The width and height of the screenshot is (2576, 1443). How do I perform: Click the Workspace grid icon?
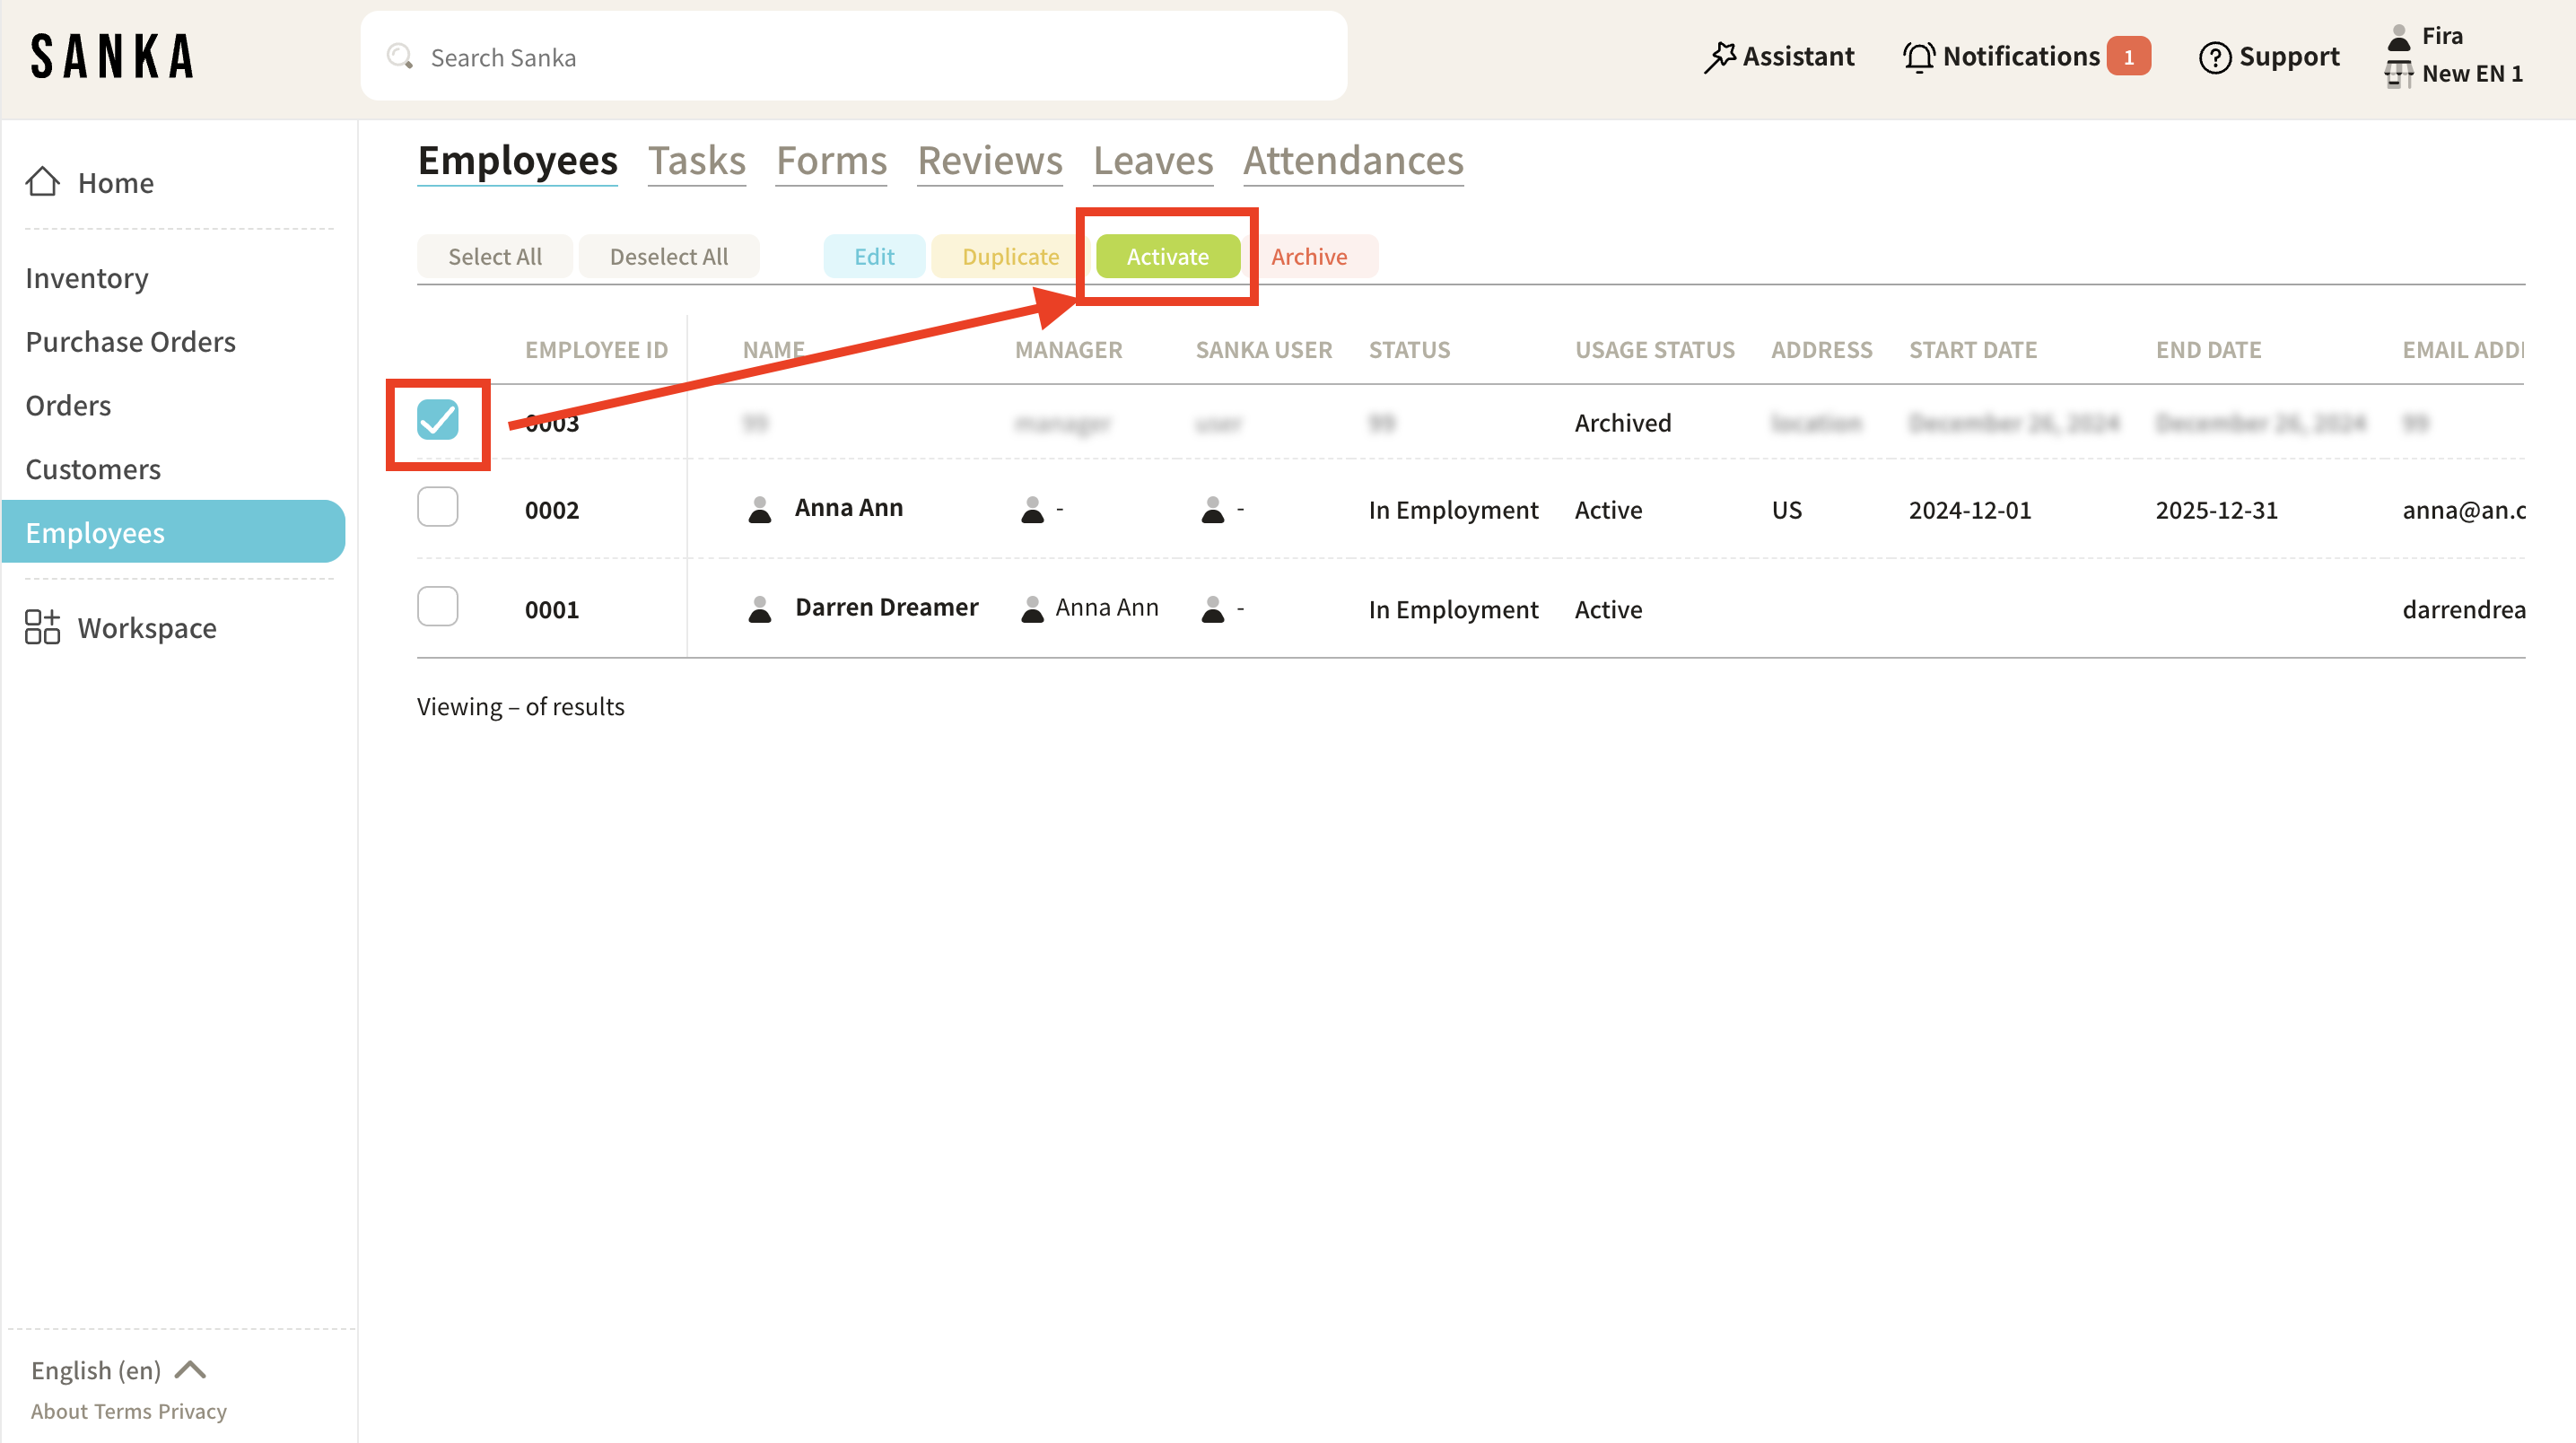[x=42, y=628]
